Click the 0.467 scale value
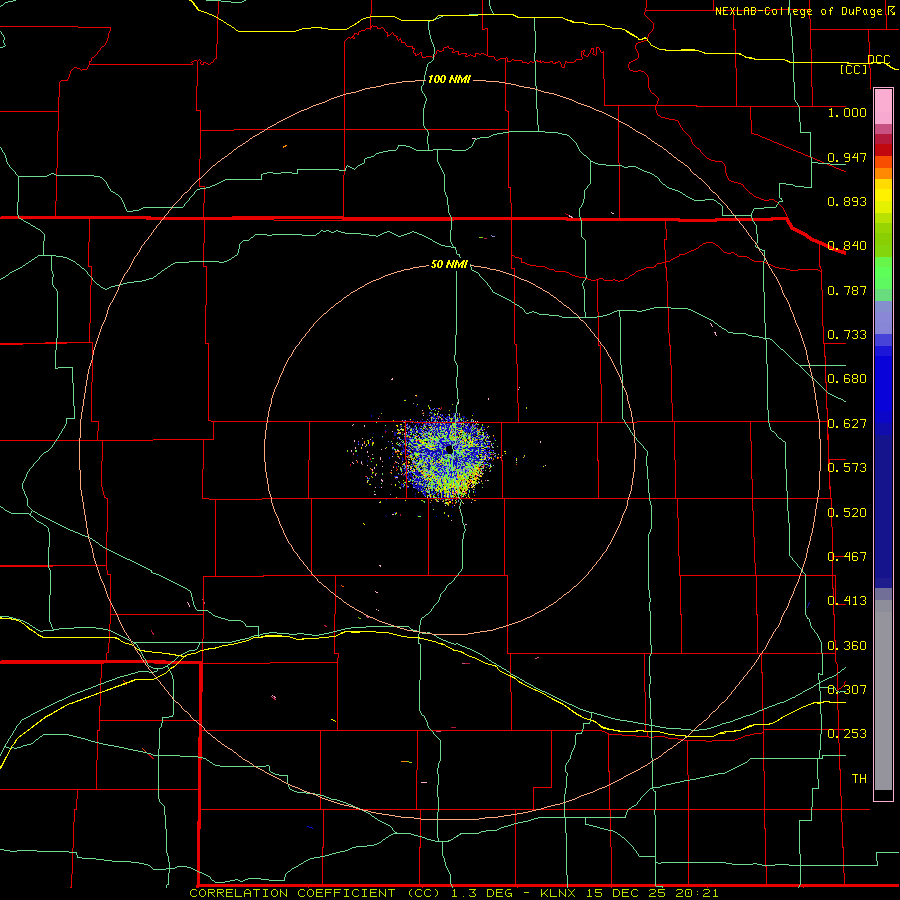This screenshot has height=900, width=900. click(x=847, y=557)
